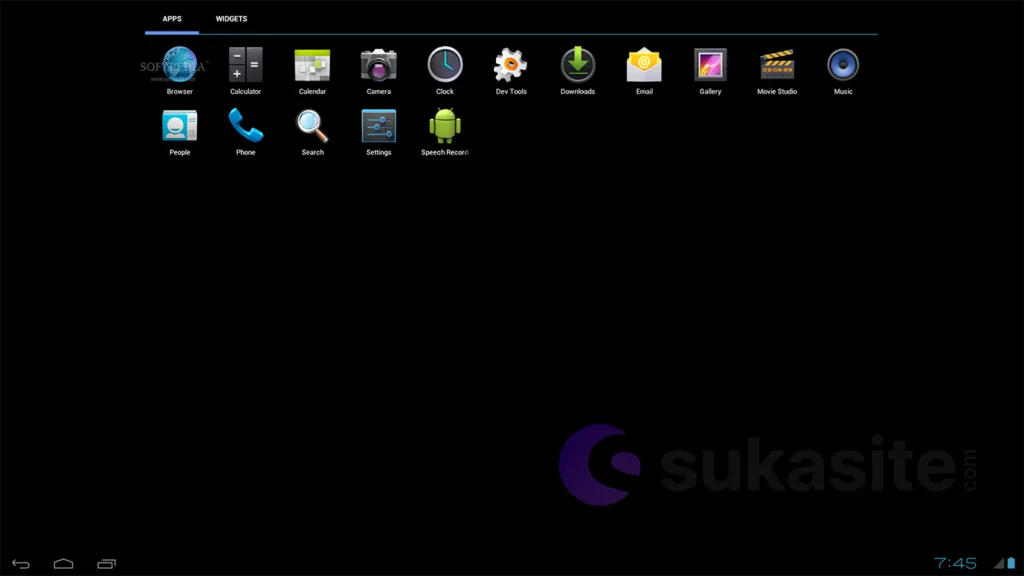
Task: Tap the signal strength icon
Action: tap(999, 563)
